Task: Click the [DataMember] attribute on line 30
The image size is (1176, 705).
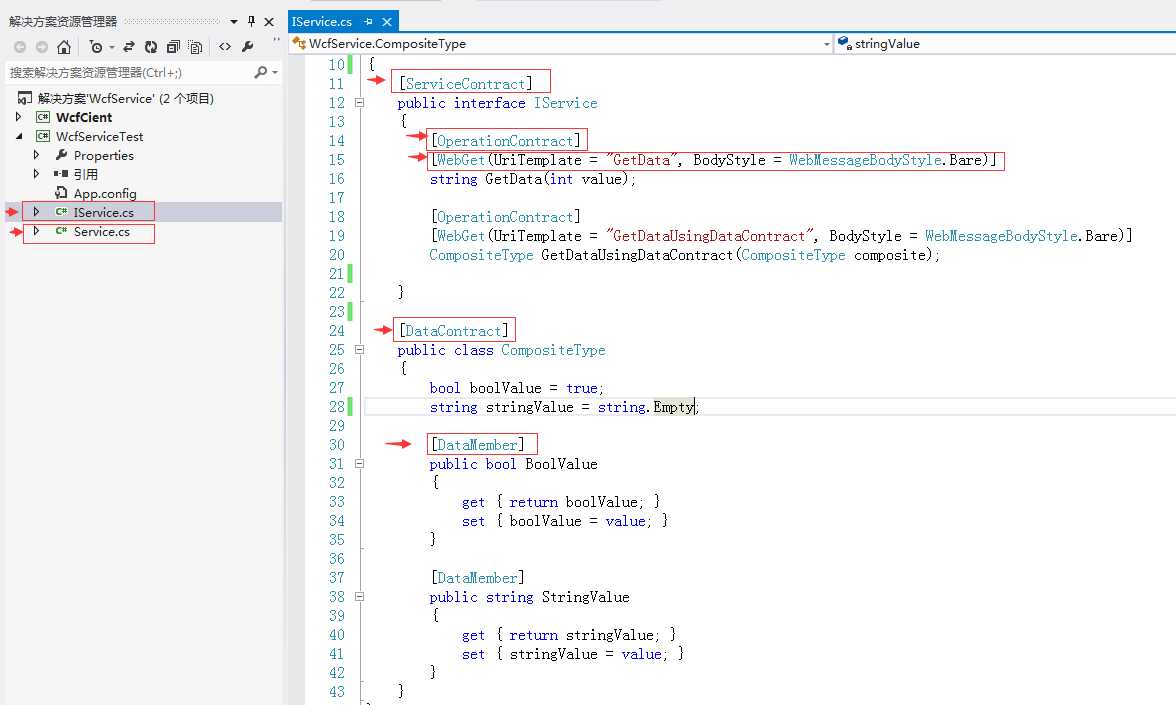Action: coord(477,445)
